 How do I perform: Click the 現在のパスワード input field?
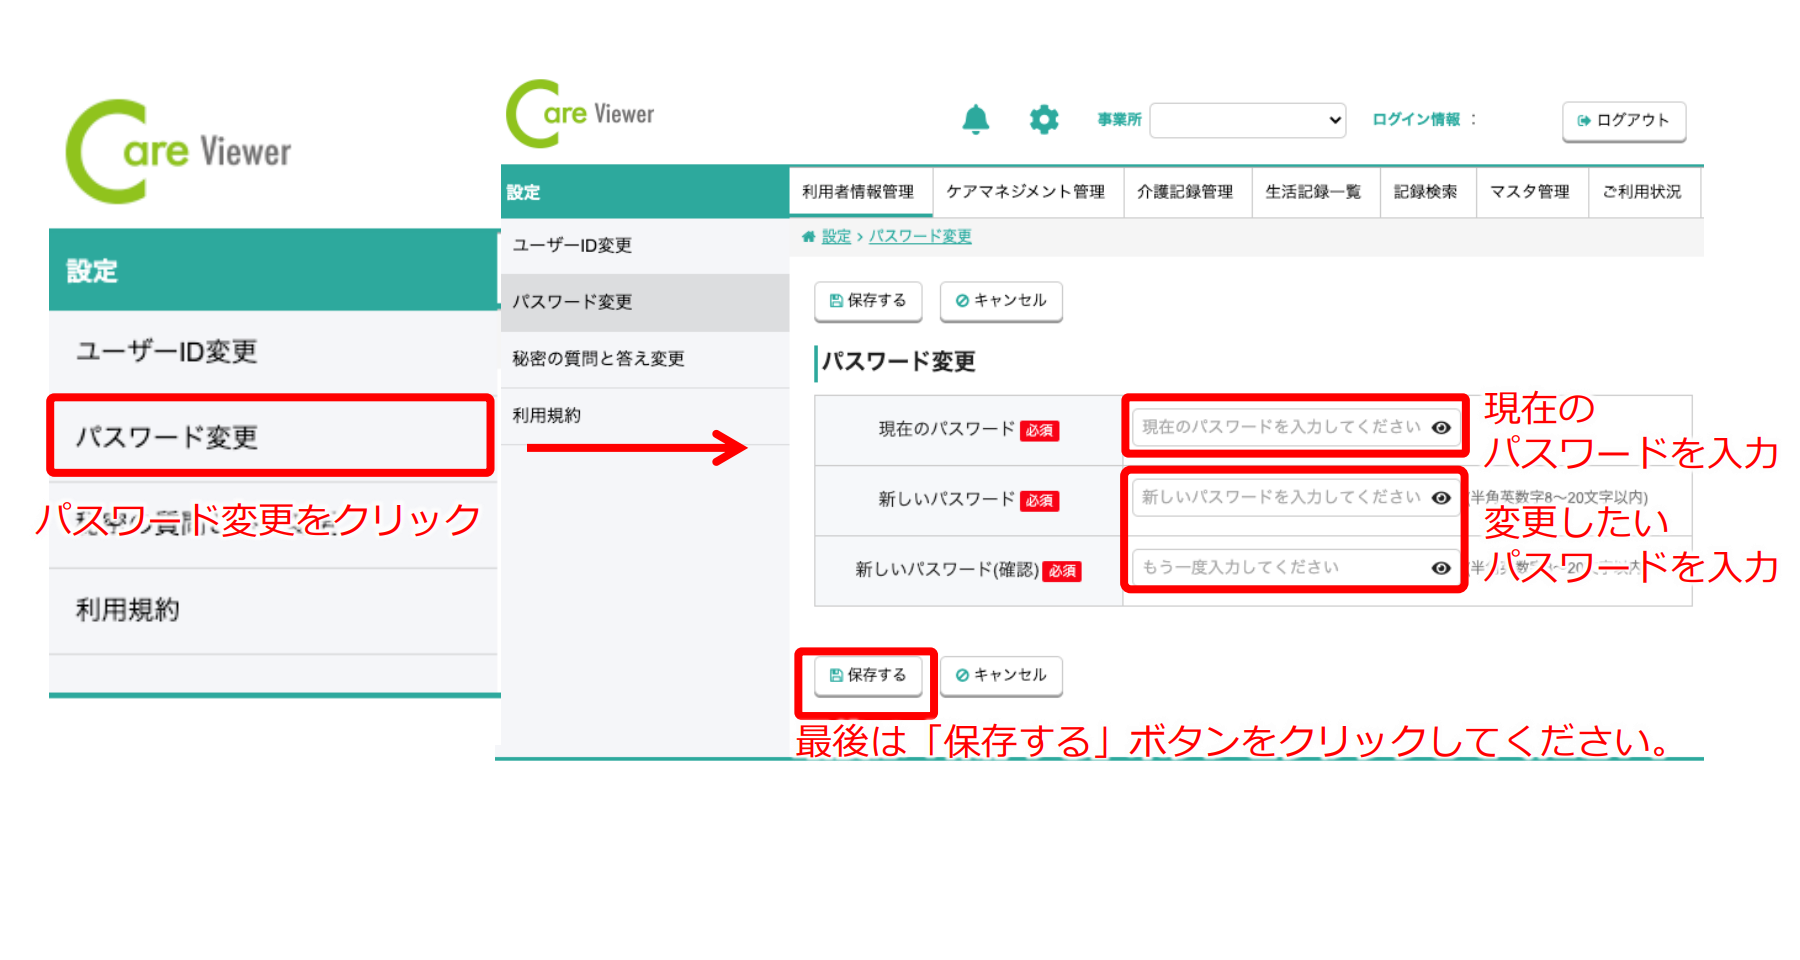1280,427
